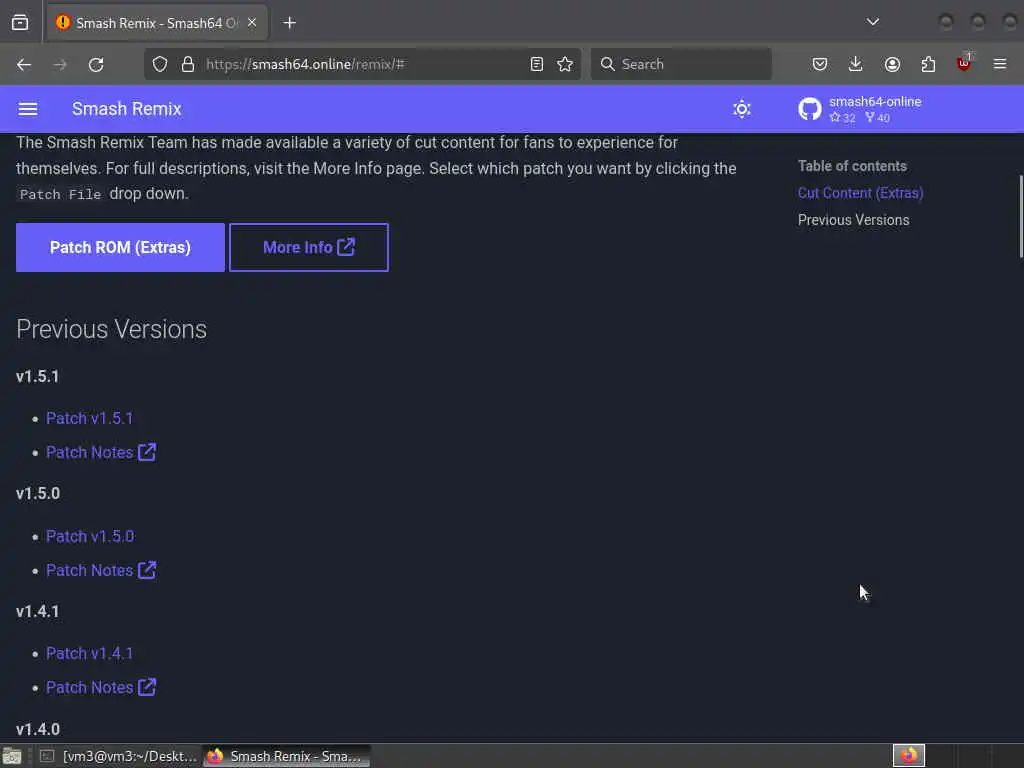Screen dimensions: 1024x768
Task: Open the uBlock Origin extension icon
Action: [964, 63]
